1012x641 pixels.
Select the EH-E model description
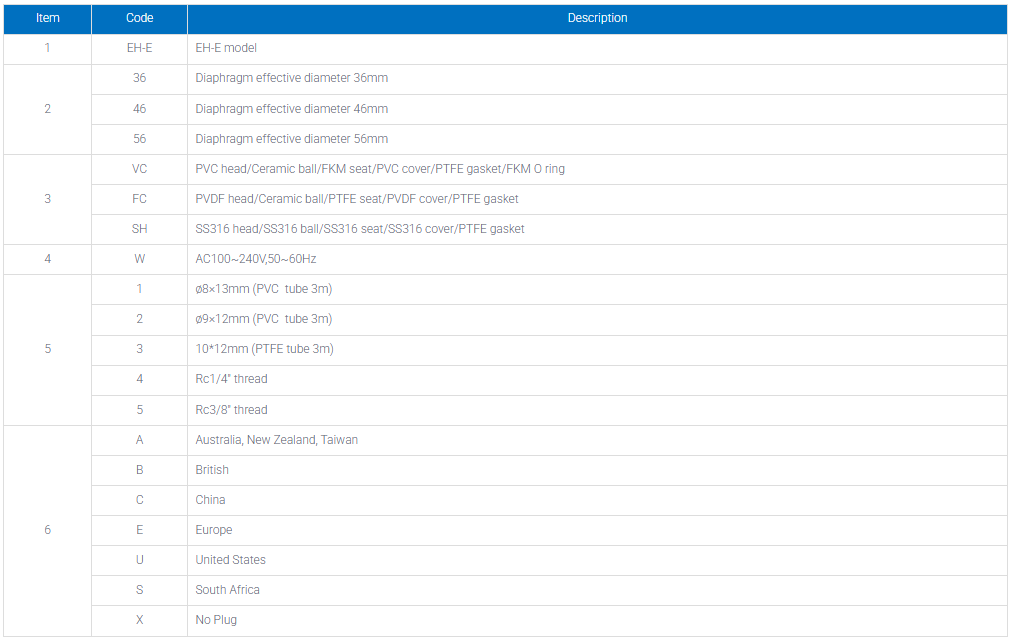click(226, 48)
